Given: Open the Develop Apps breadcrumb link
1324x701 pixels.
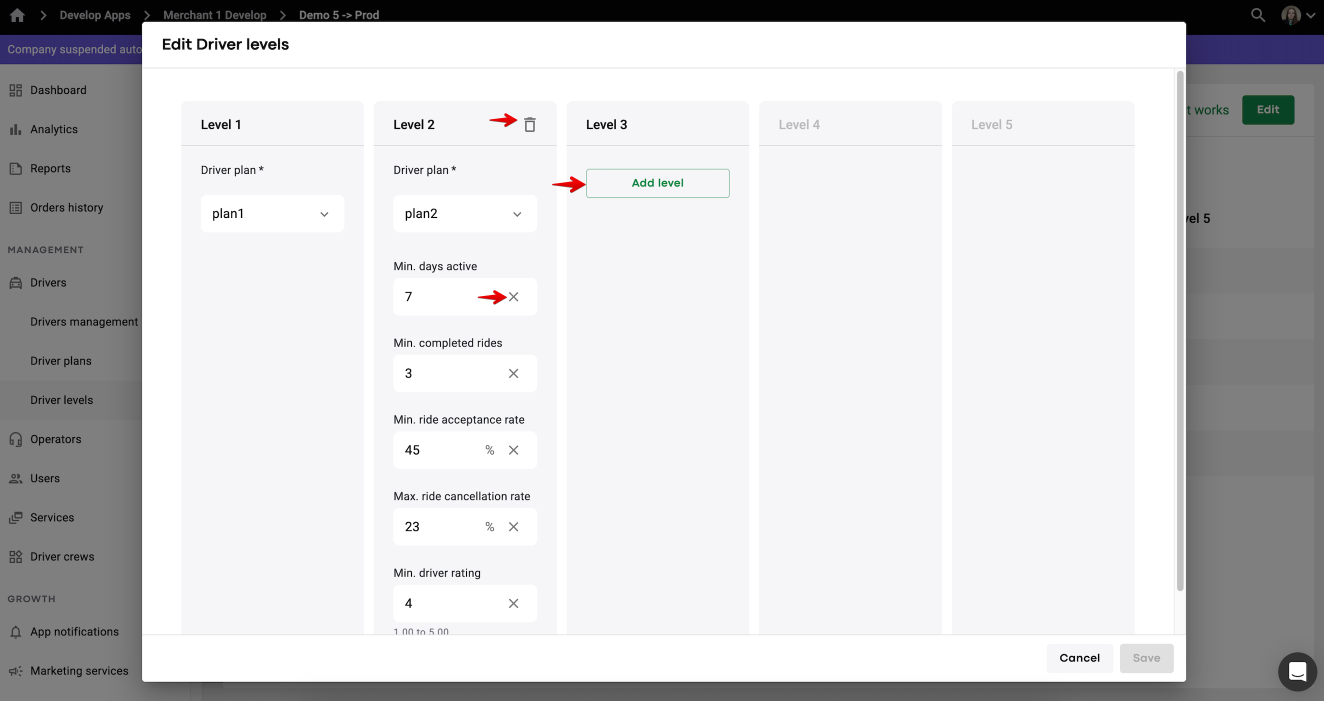Looking at the screenshot, I should coord(95,15).
